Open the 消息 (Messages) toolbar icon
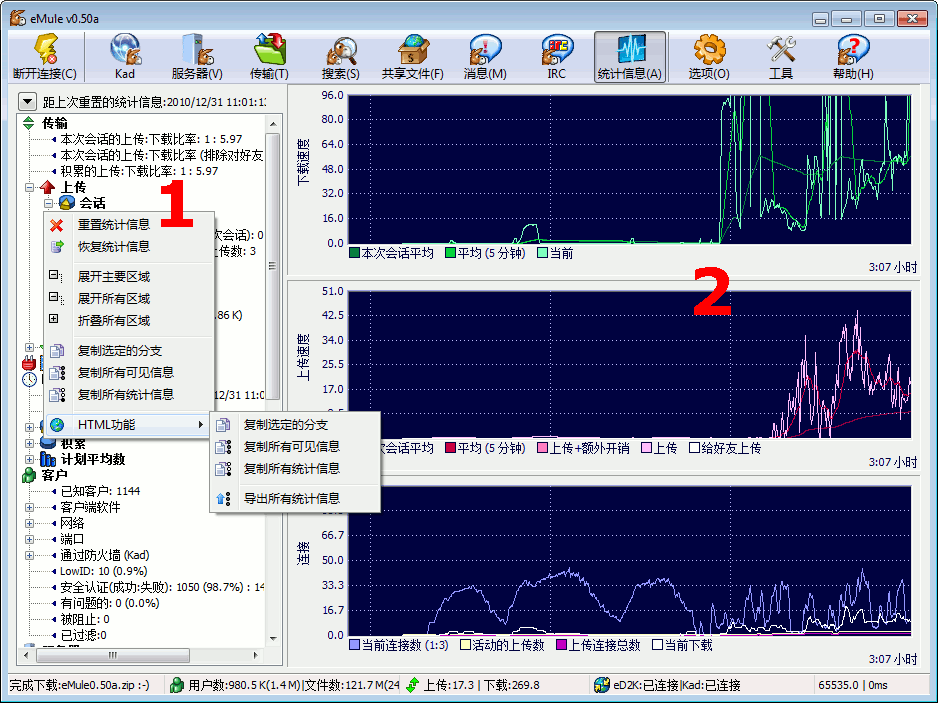The height and width of the screenshot is (703, 938). pyautogui.click(x=485, y=56)
